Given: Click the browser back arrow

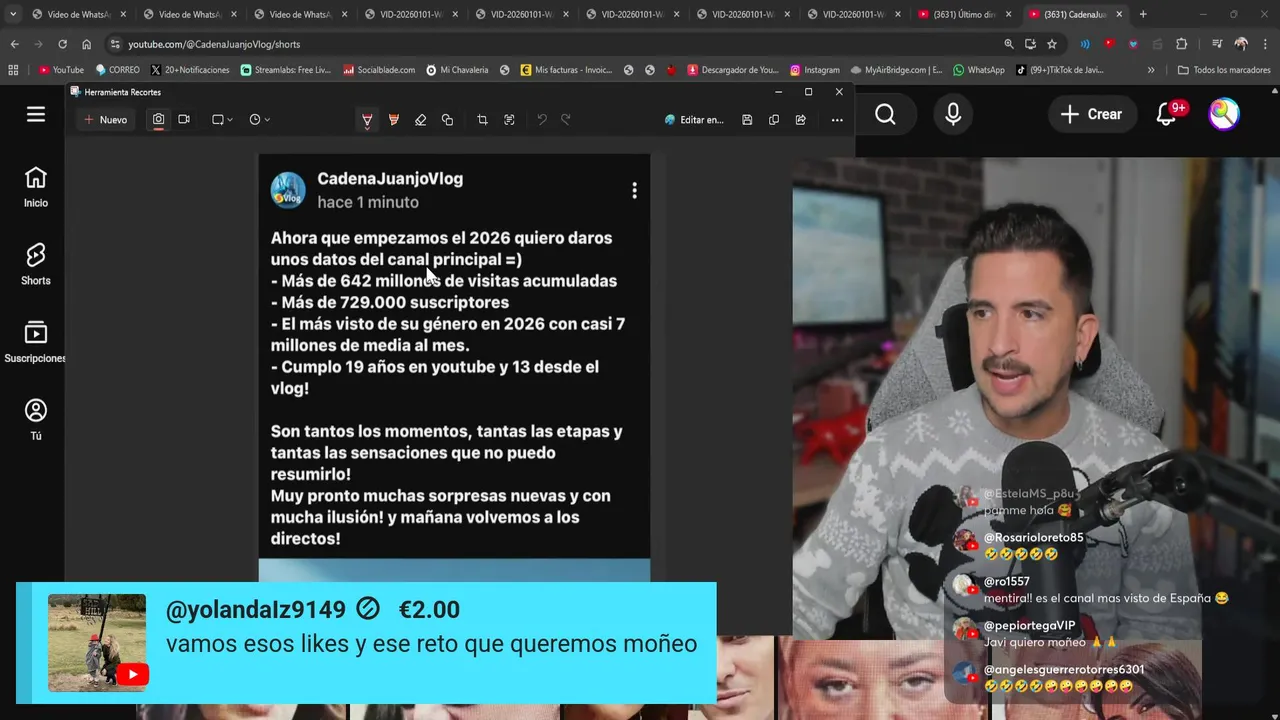Looking at the screenshot, I should pos(14,44).
